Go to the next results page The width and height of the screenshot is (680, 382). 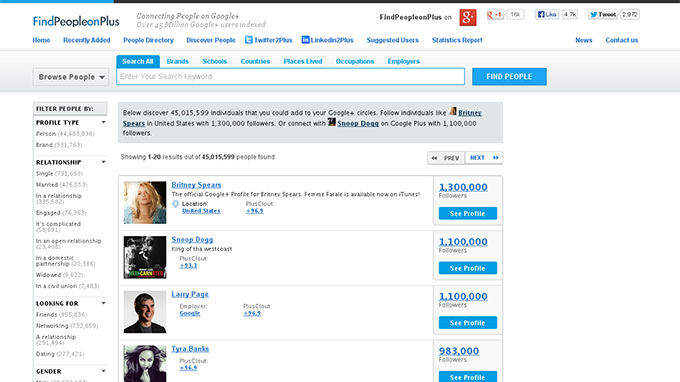coord(484,158)
